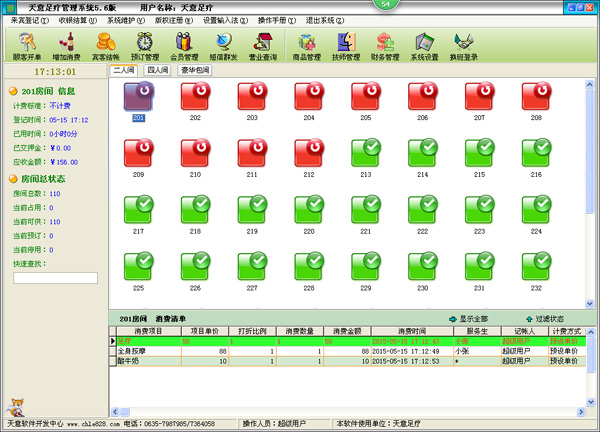The height and width of the screenshot is (432, 600).
Task: Click the 短信群发 SMS icon
Action: coord(224,46)
